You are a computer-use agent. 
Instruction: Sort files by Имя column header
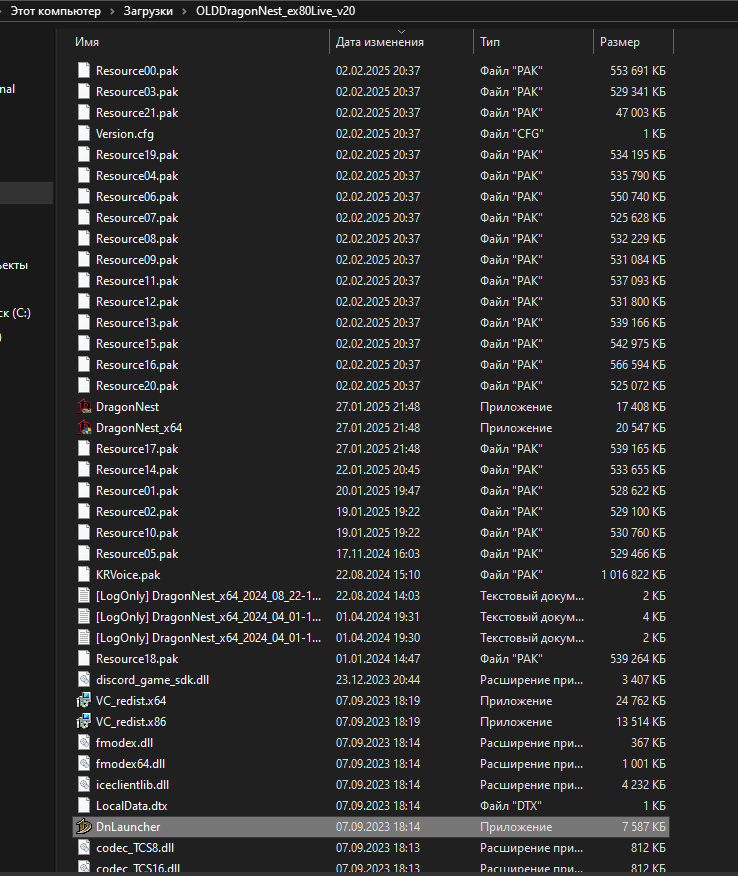coord(87,42)
